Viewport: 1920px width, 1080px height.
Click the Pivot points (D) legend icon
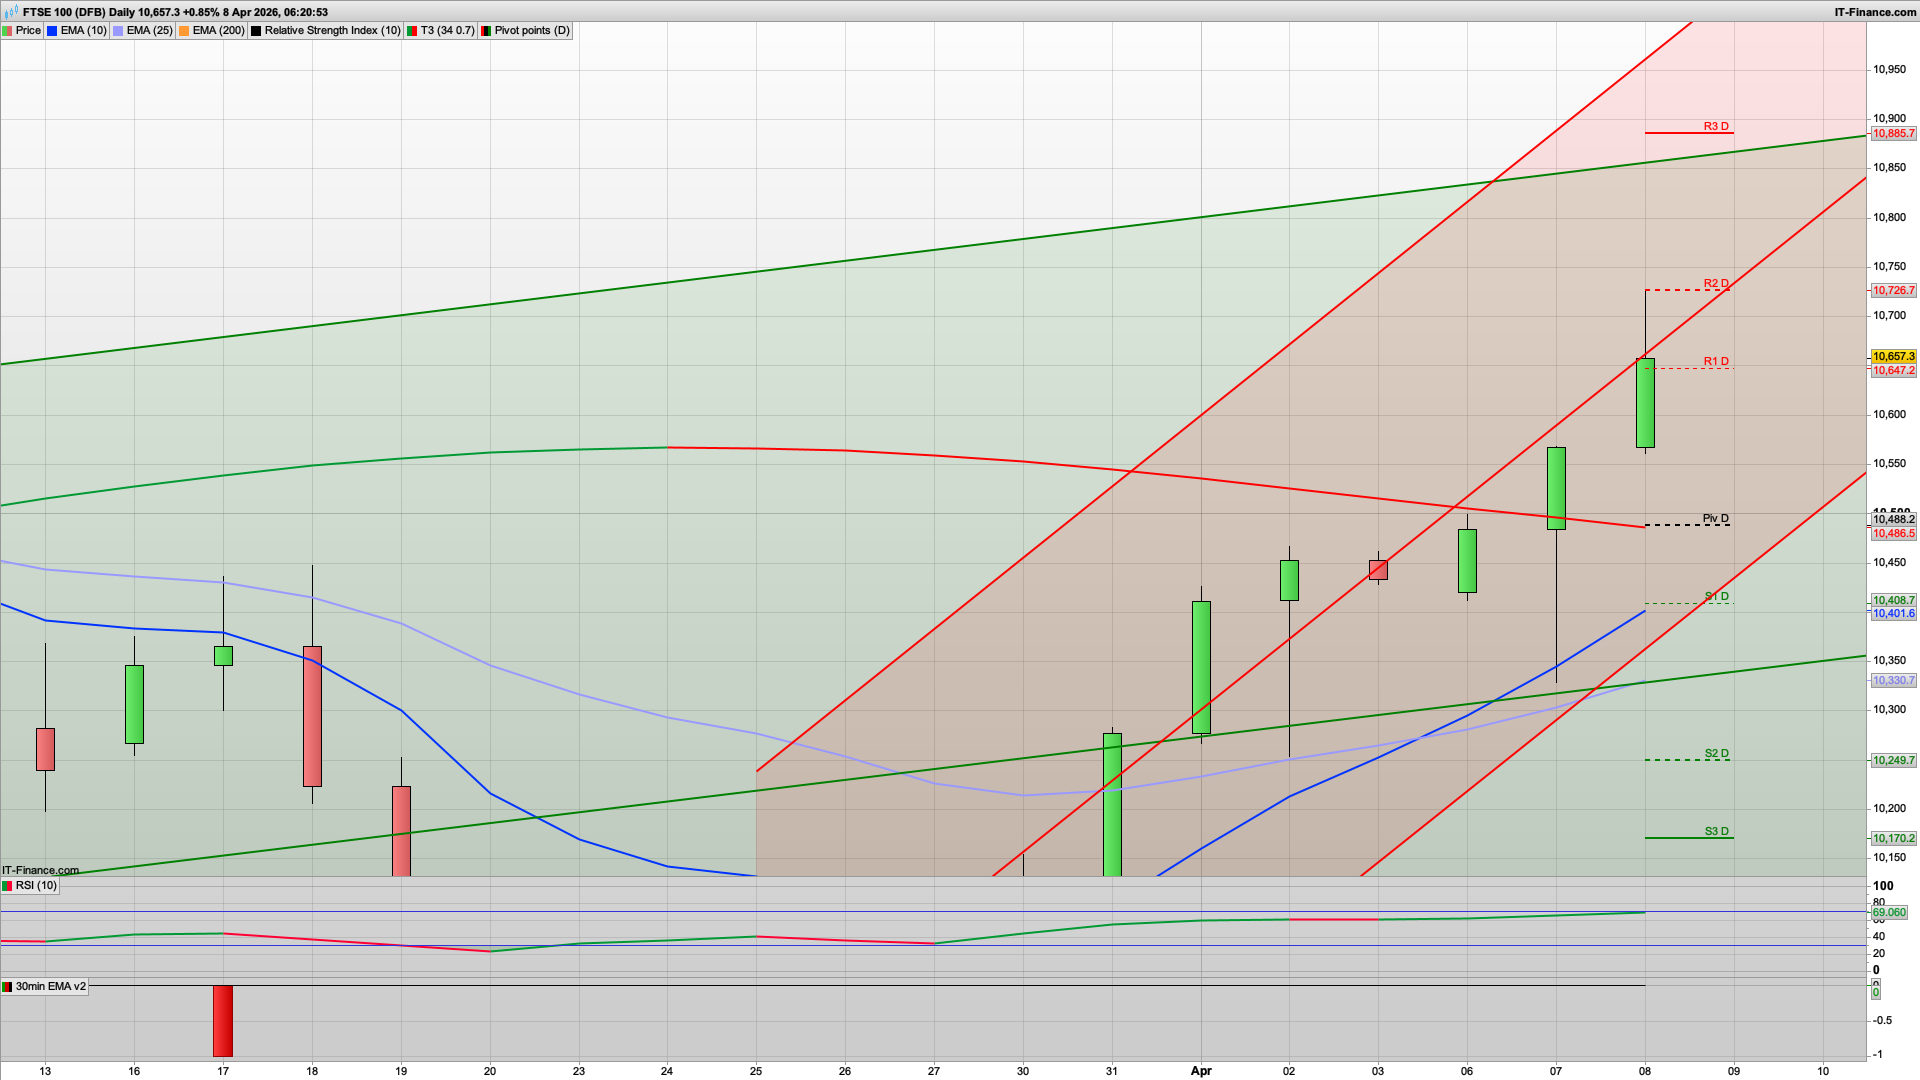[x=487, y=30]
